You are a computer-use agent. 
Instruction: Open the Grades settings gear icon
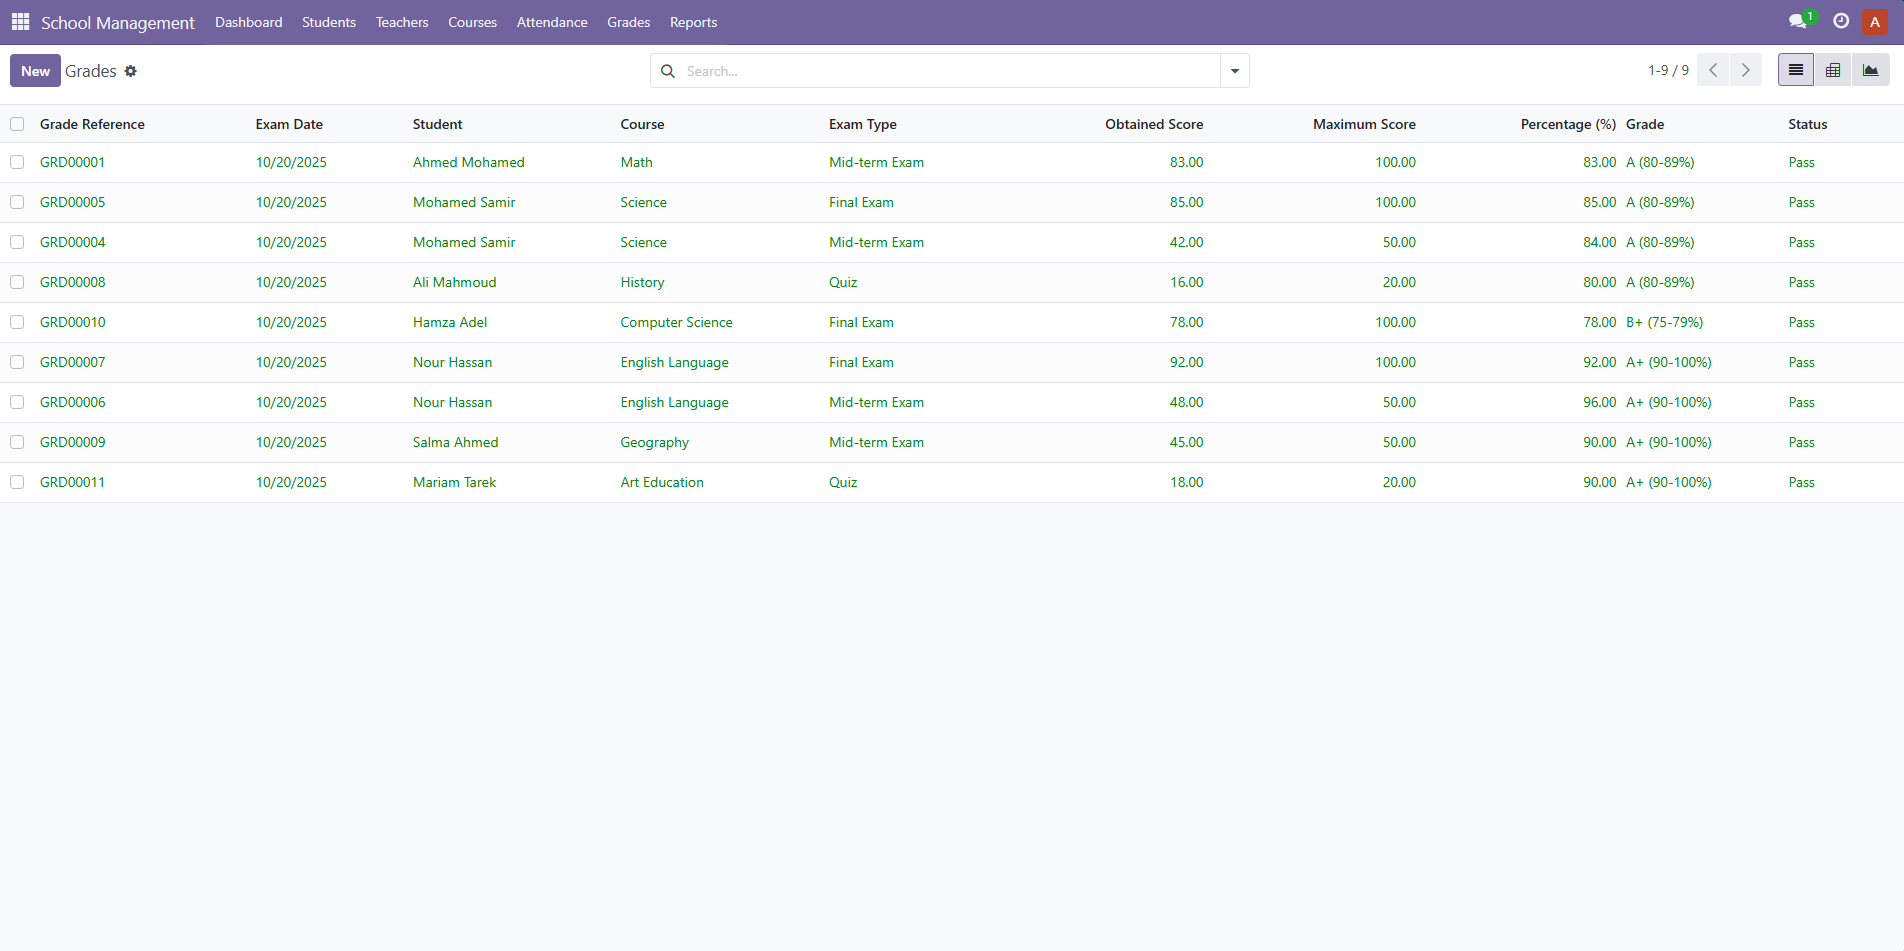point(131,71)
